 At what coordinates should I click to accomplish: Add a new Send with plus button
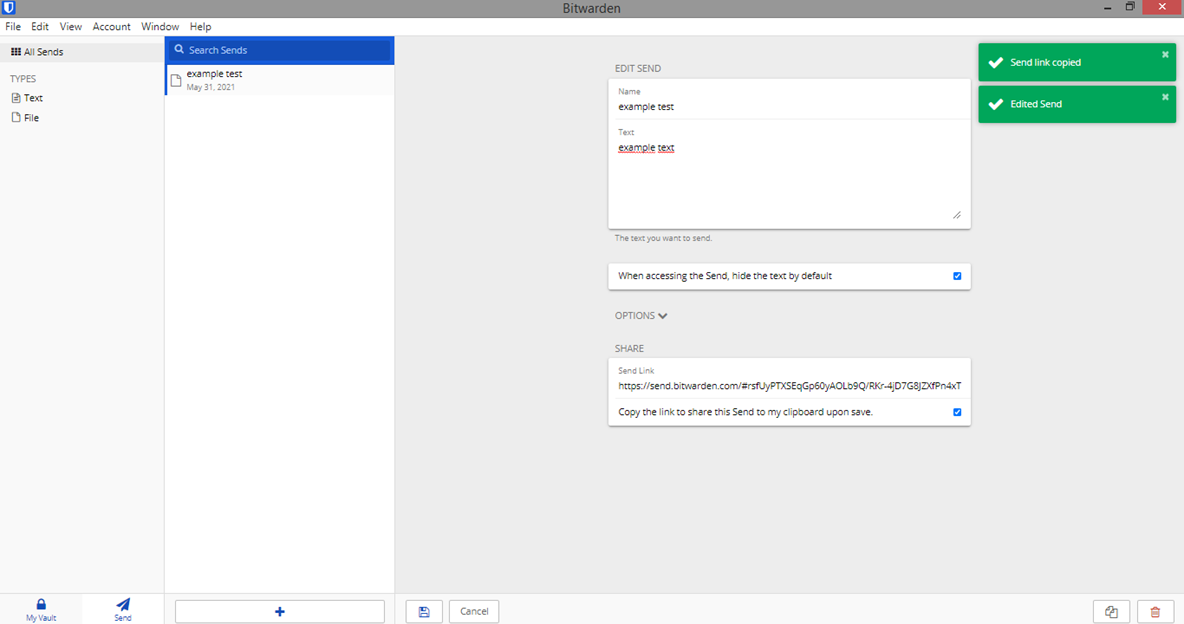[279, 611]
